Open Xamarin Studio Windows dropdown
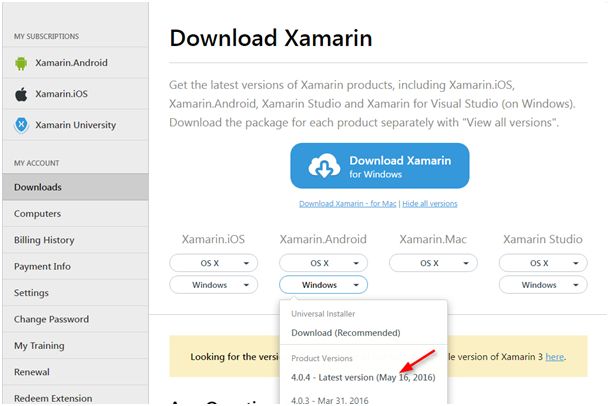 click(x=543, y=285)
